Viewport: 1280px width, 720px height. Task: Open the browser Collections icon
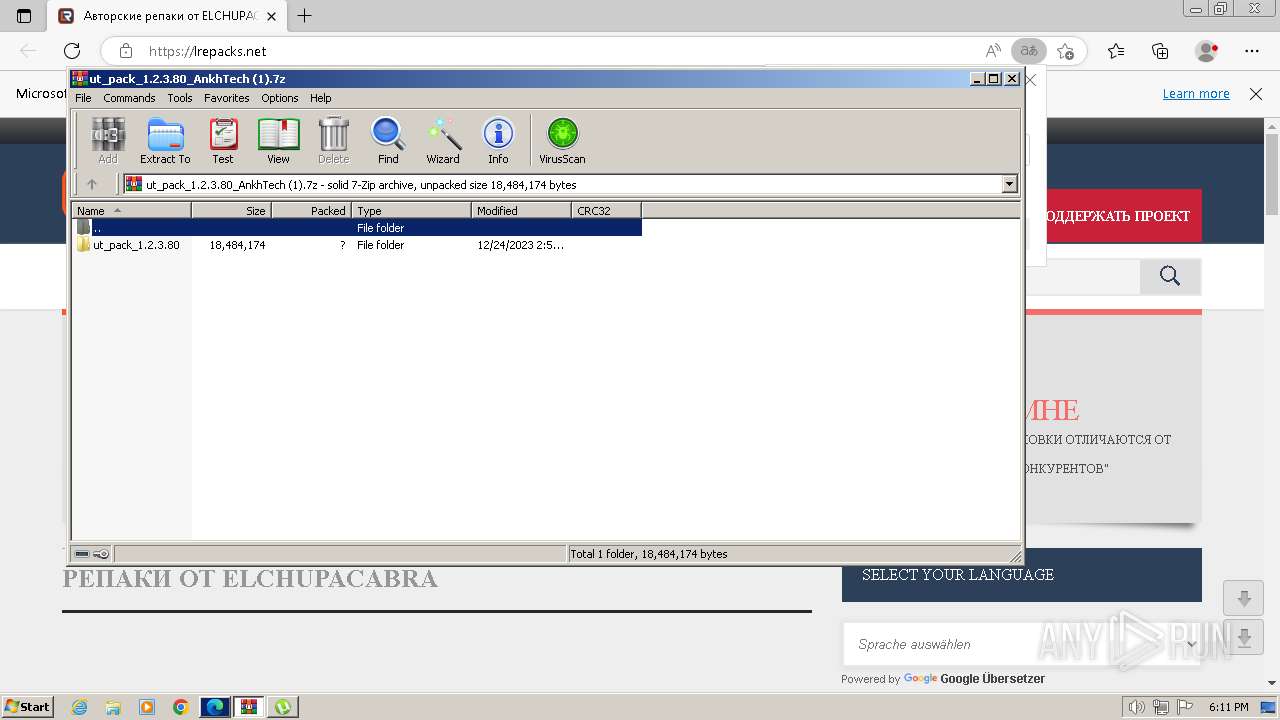(1160, 51)
